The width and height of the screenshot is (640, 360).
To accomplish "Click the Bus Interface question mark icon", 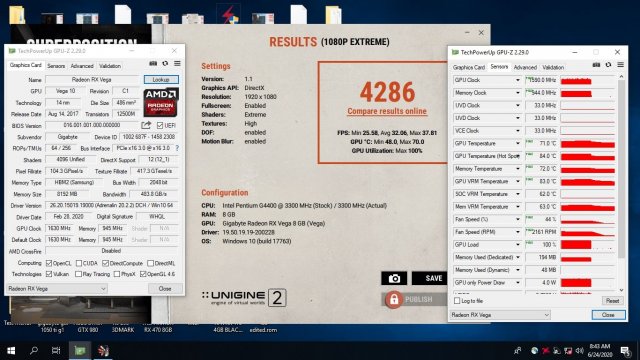I will tap(177, 148).
